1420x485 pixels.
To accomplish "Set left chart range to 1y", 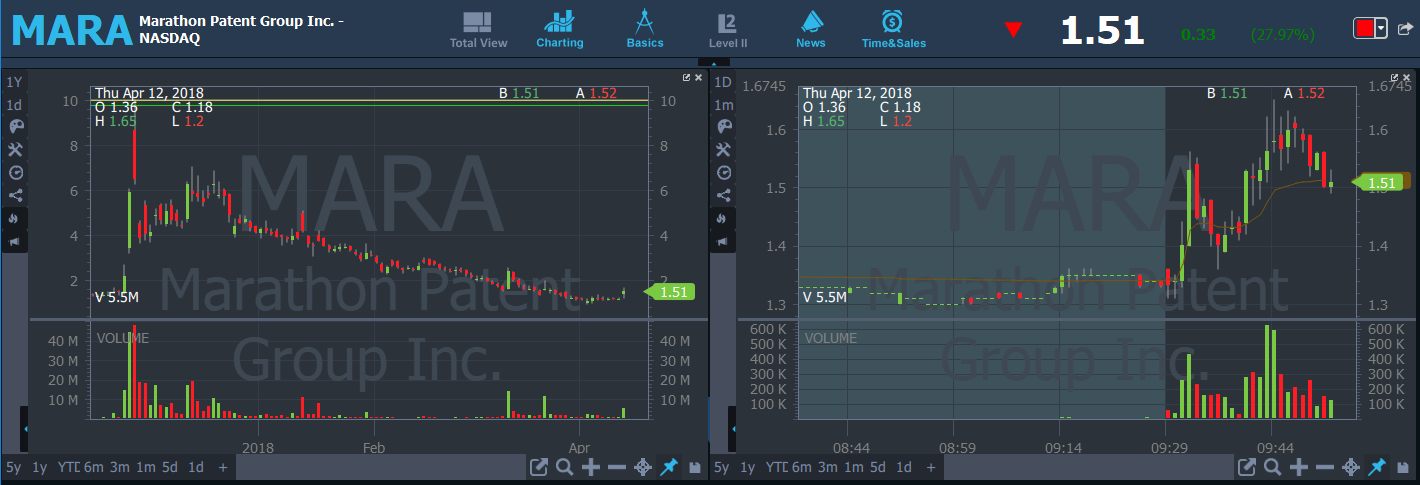I will point(39,467).
